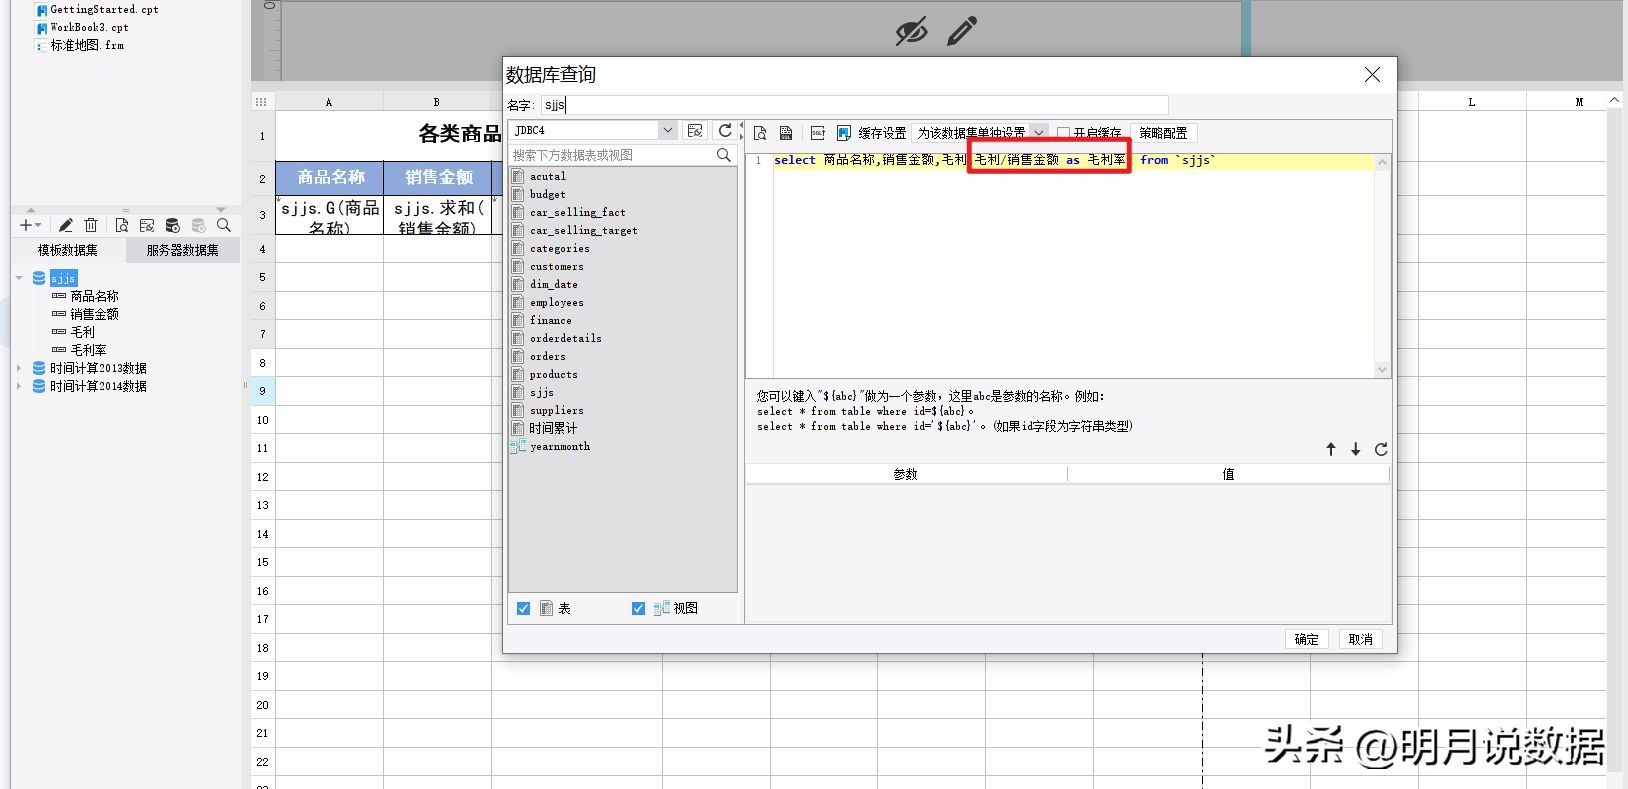Click the search datasets magnifier icon in left panel

(x=224, y=225)
